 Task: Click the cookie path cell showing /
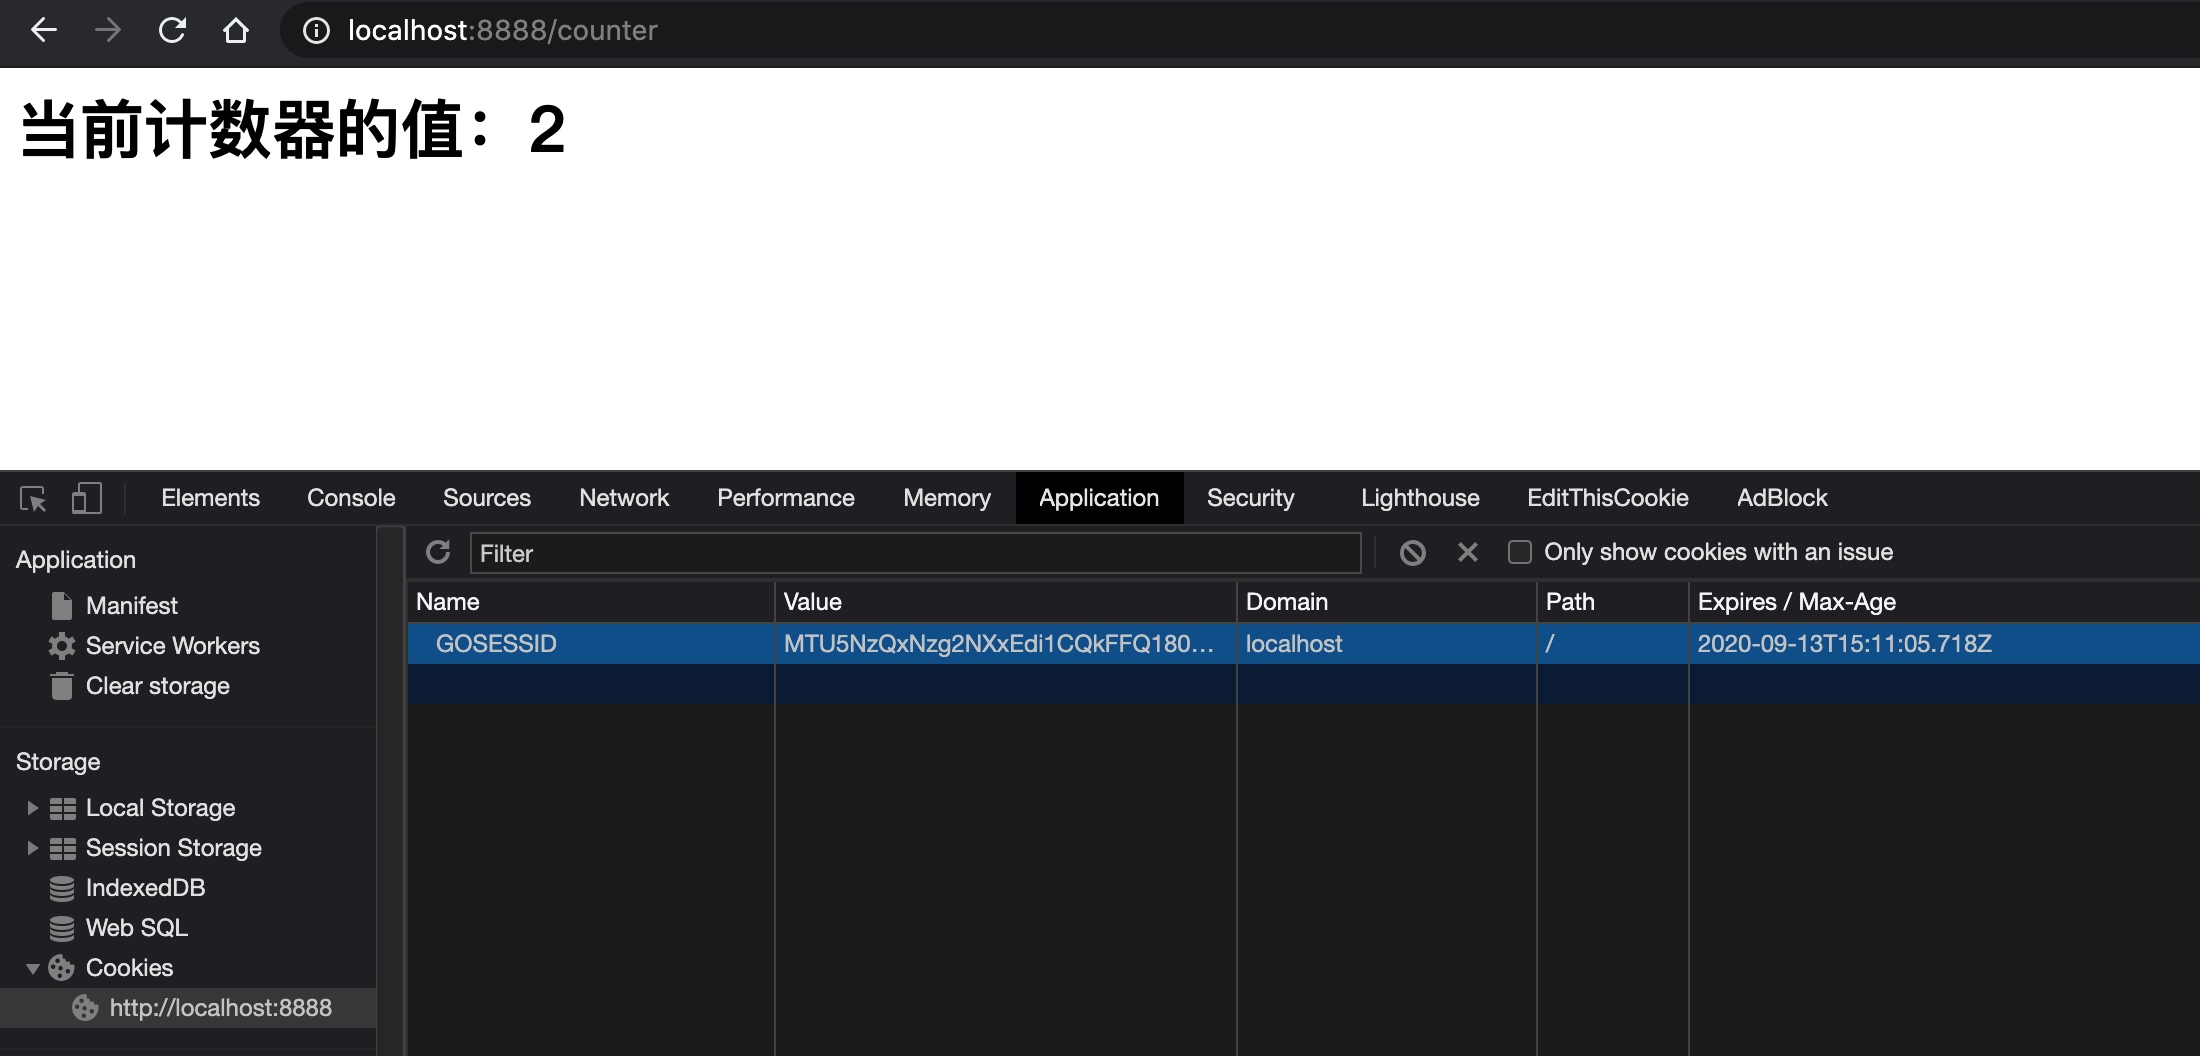(1612, 644)
